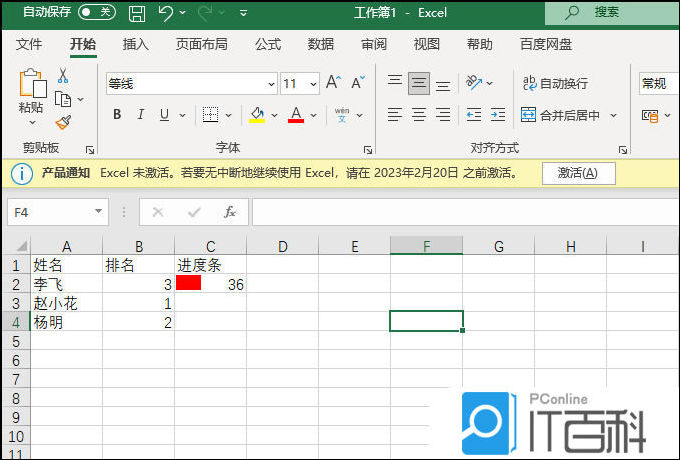
Task: Click the Orientation text rotation icon
Action: point(474,82)
